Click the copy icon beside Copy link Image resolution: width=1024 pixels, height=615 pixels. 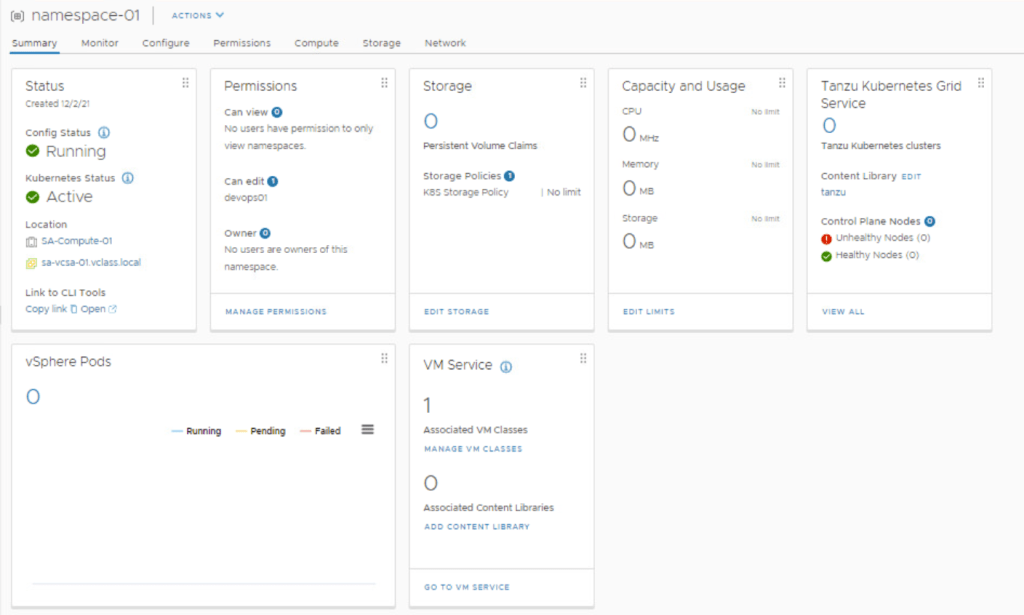point(74,309)
